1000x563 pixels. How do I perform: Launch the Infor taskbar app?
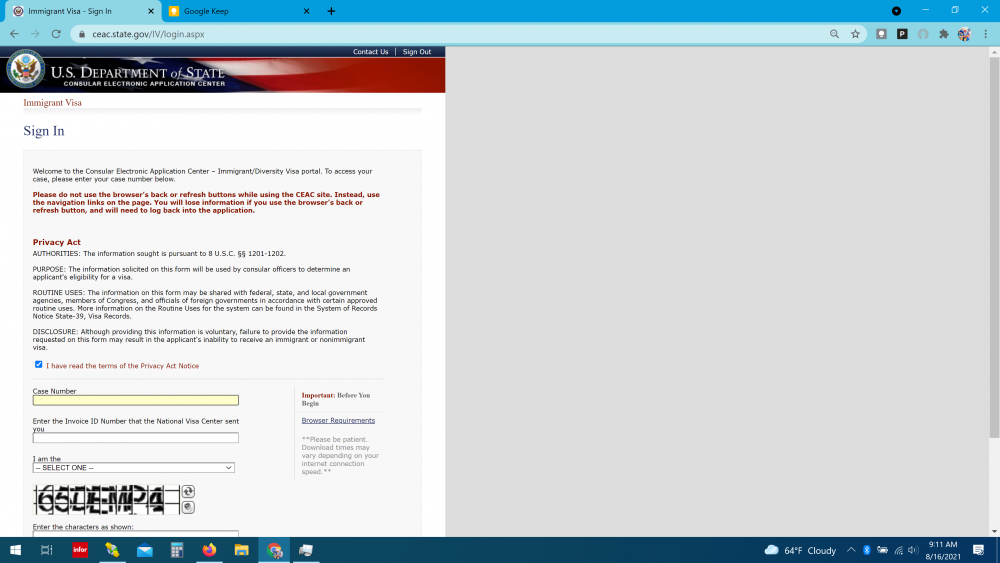tap(80, 550)
